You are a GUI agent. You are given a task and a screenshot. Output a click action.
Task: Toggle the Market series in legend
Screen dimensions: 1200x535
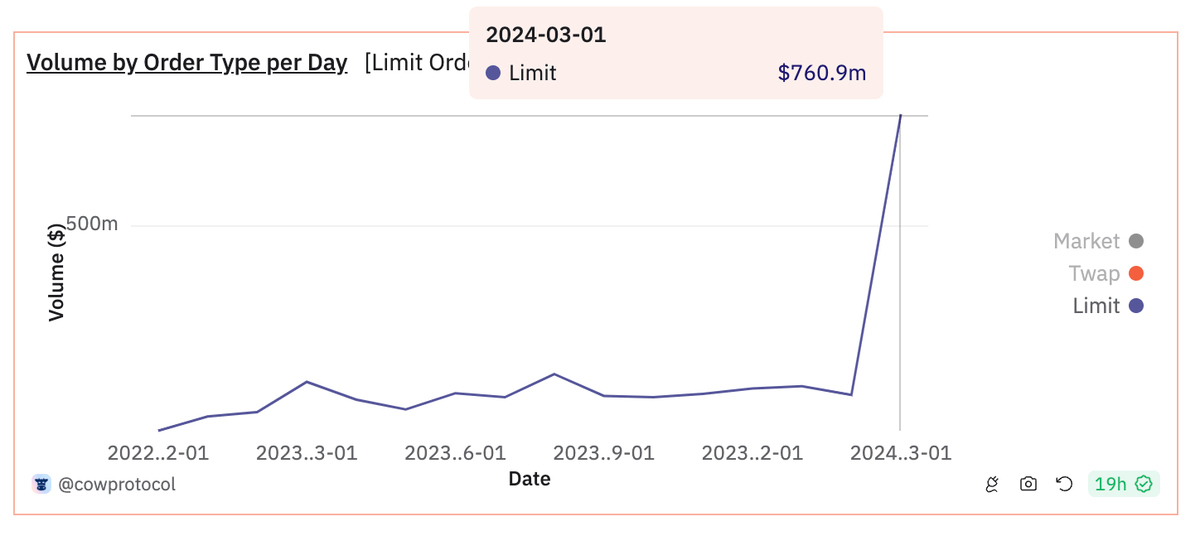(1086, 241)
